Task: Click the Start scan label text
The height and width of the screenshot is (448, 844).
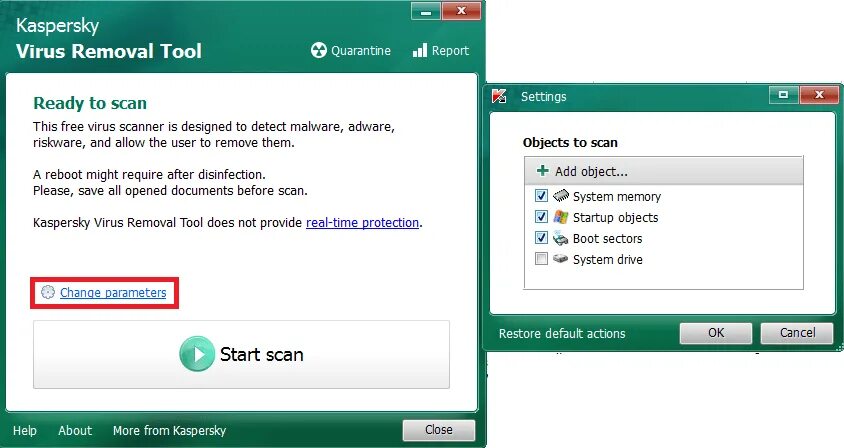Action: point(262,354)
